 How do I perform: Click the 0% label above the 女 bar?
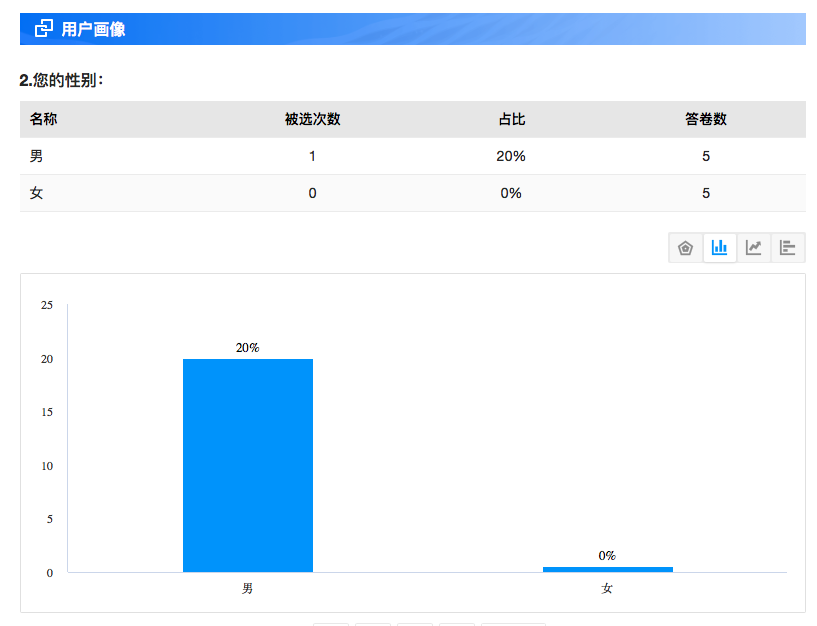click(607, 556)
